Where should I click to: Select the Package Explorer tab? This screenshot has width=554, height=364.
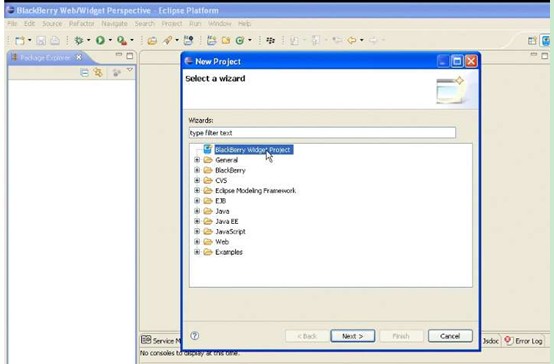point(46,58)
